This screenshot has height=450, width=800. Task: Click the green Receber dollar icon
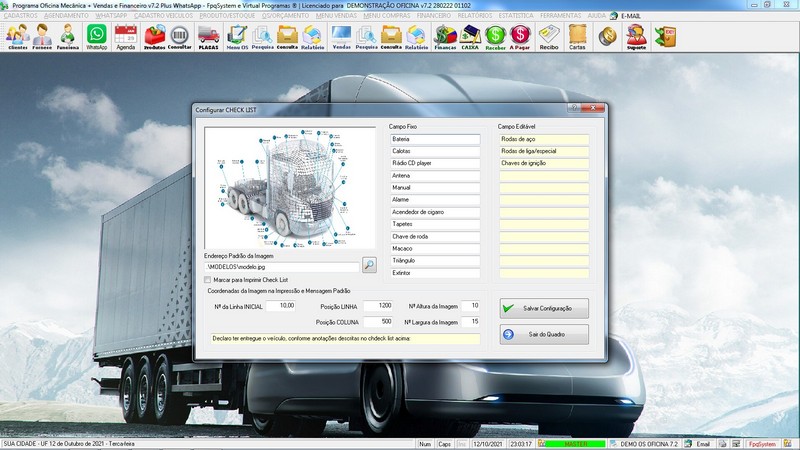pyautogui.click(x=495, y=37)
